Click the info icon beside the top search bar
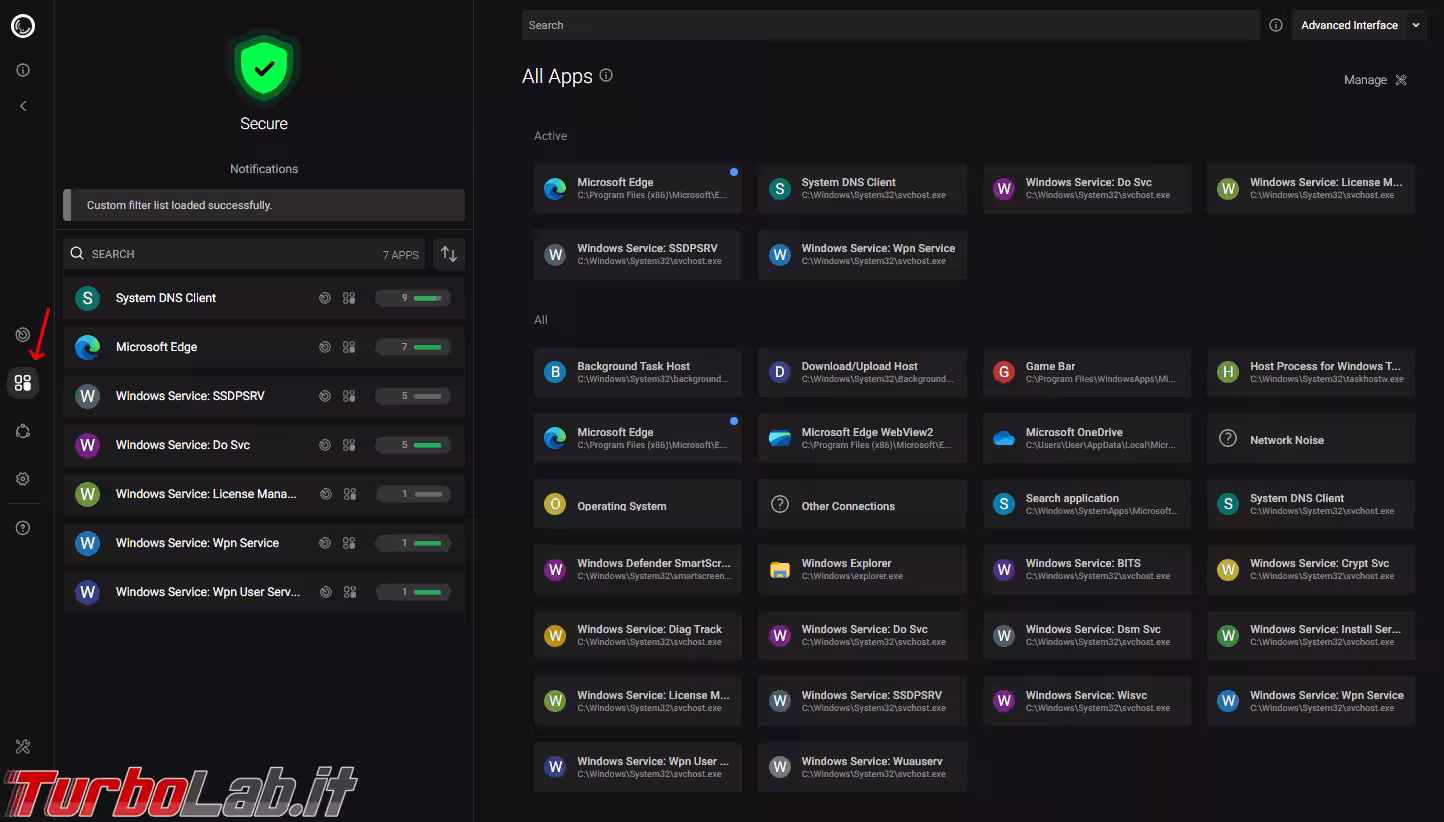This screenshot has width=1444, height=822. coord(1276,26)
